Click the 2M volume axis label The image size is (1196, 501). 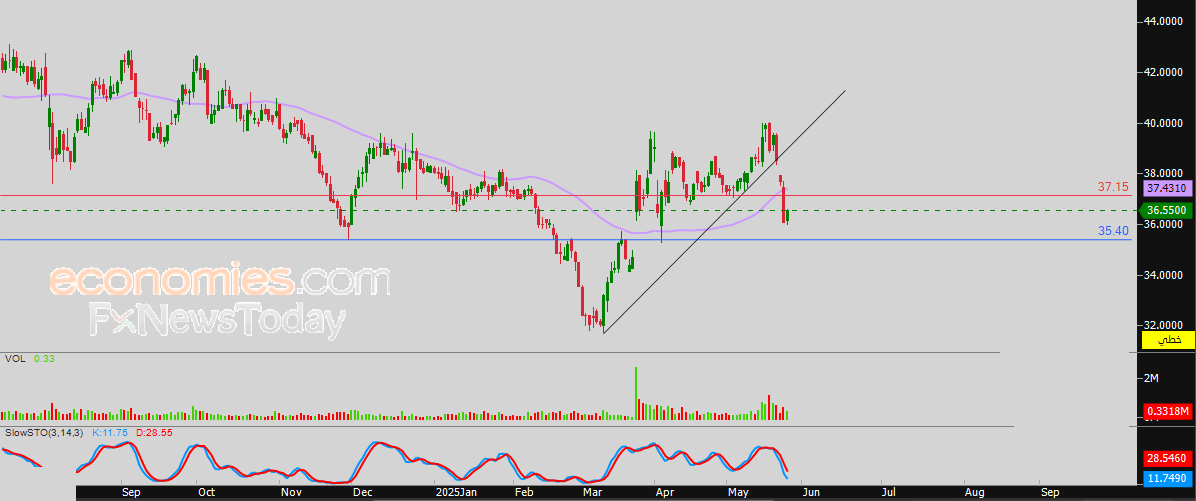tap(1152, 378)
